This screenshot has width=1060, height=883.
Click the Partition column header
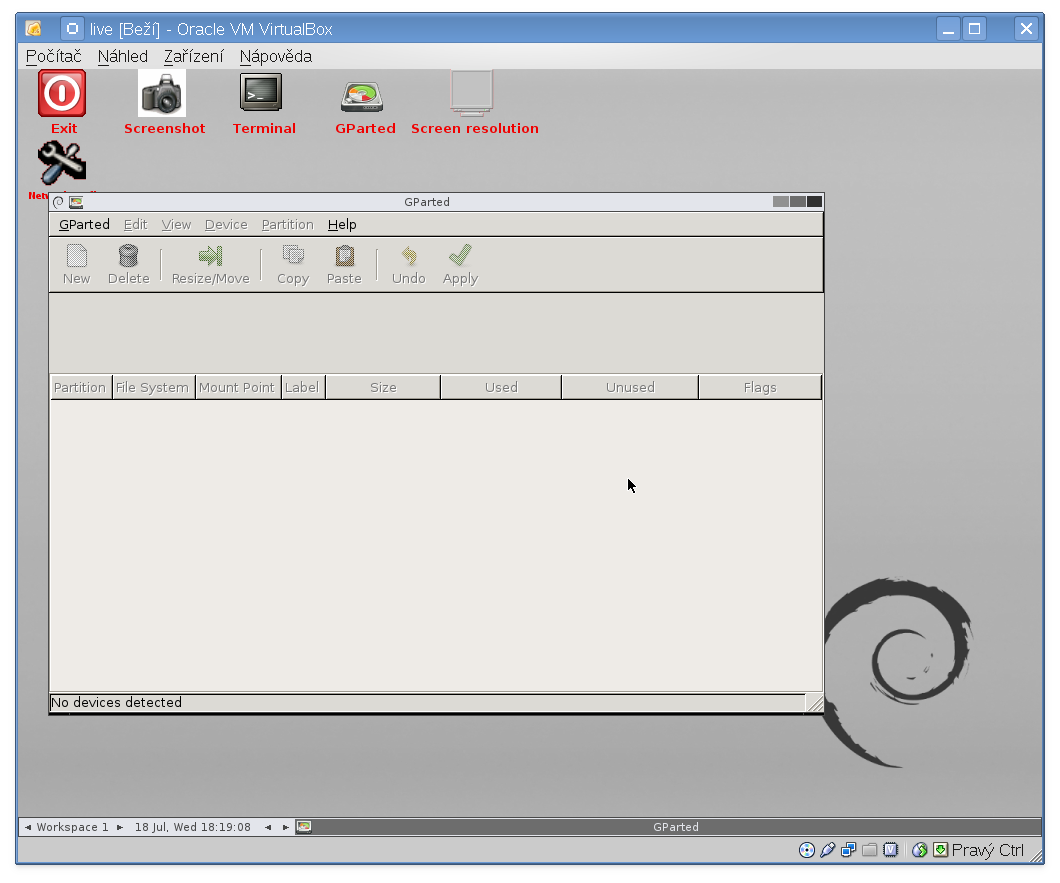[x=81, y=387]
